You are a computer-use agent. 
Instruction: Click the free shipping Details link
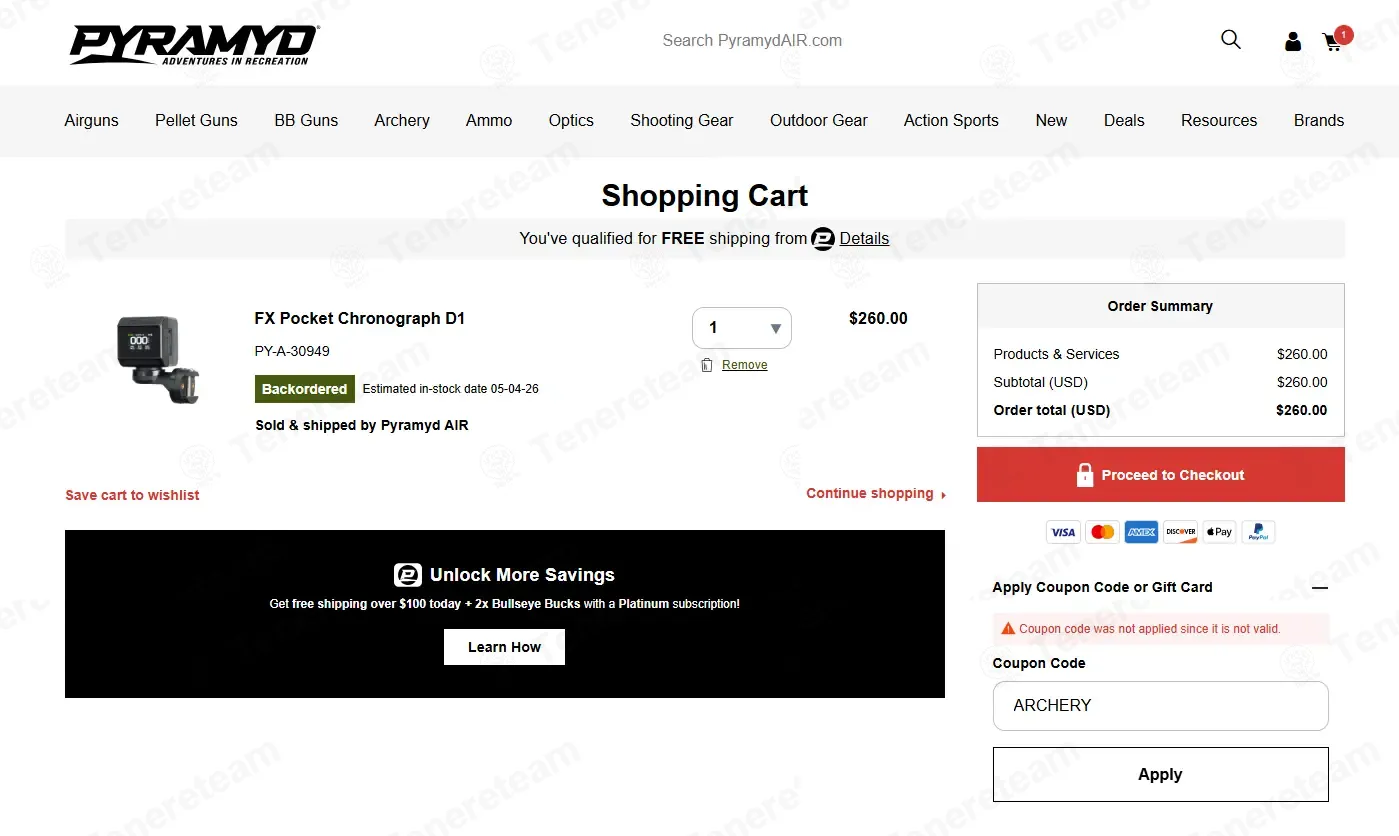coord(864,239)
